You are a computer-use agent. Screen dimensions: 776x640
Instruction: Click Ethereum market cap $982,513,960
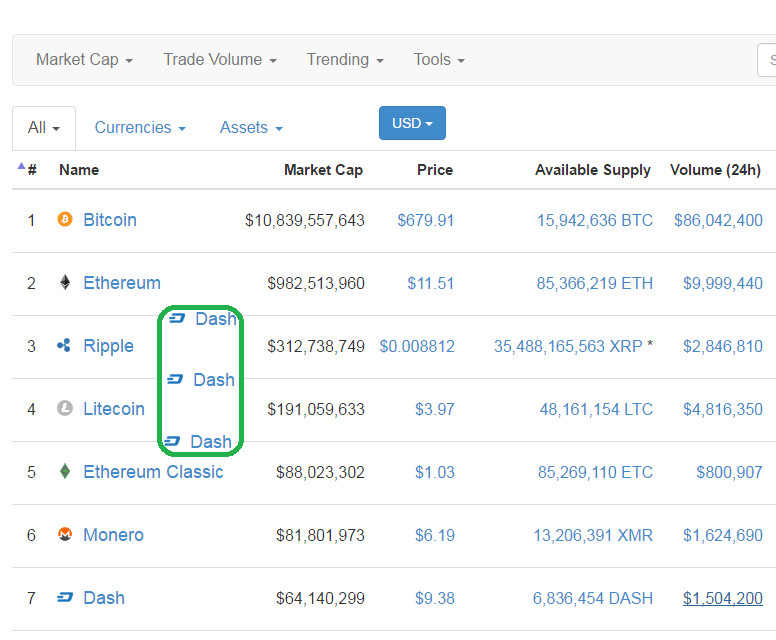click(x=316, y=283)
